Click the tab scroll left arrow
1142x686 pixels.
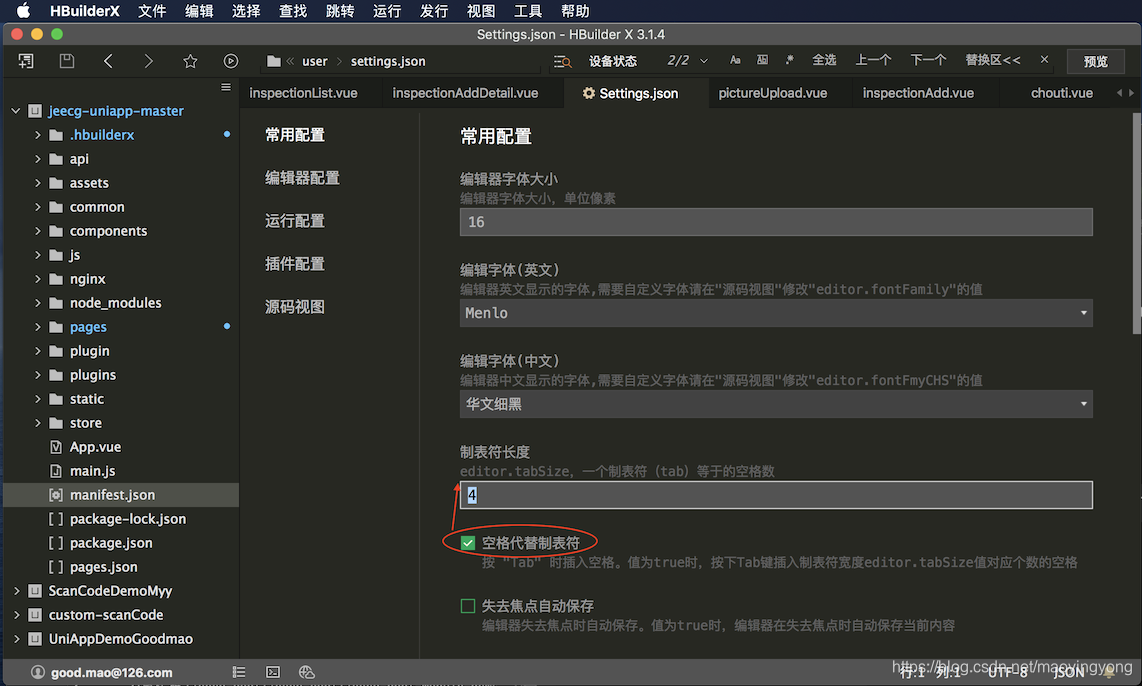1119,92
